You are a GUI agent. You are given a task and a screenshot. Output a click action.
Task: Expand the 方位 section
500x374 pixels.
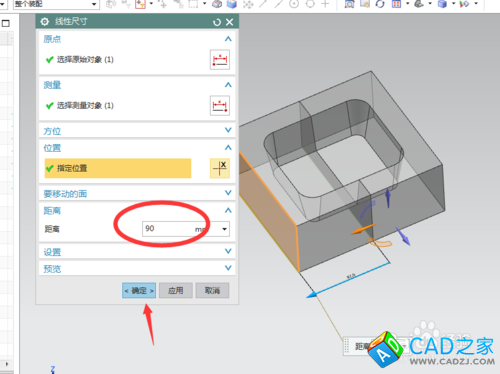(x=228, y=130)
